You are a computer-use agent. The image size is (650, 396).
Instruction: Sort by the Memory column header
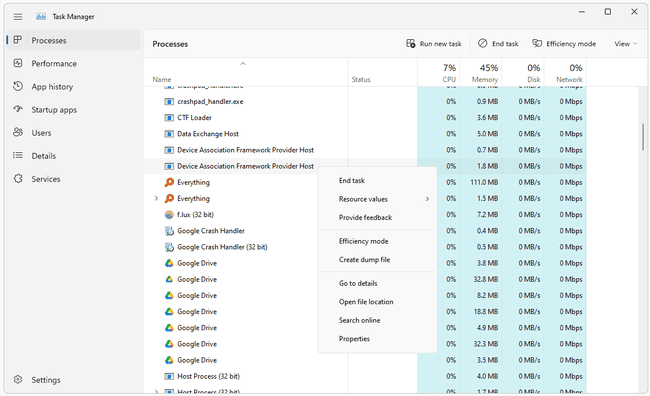481,73
